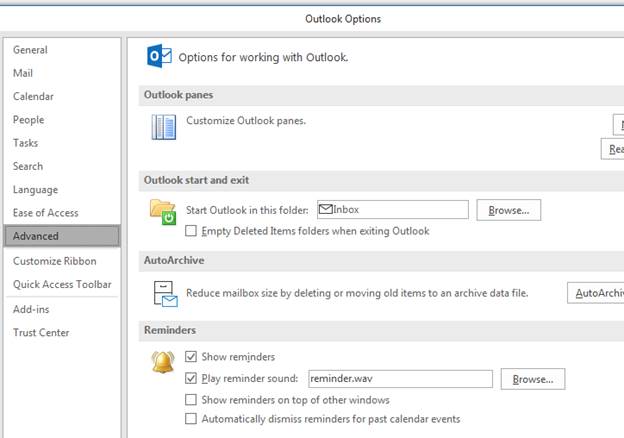This screenshot has width=624, height=438.
Task: Go to Add-ins category
Action: pos(62,309)
